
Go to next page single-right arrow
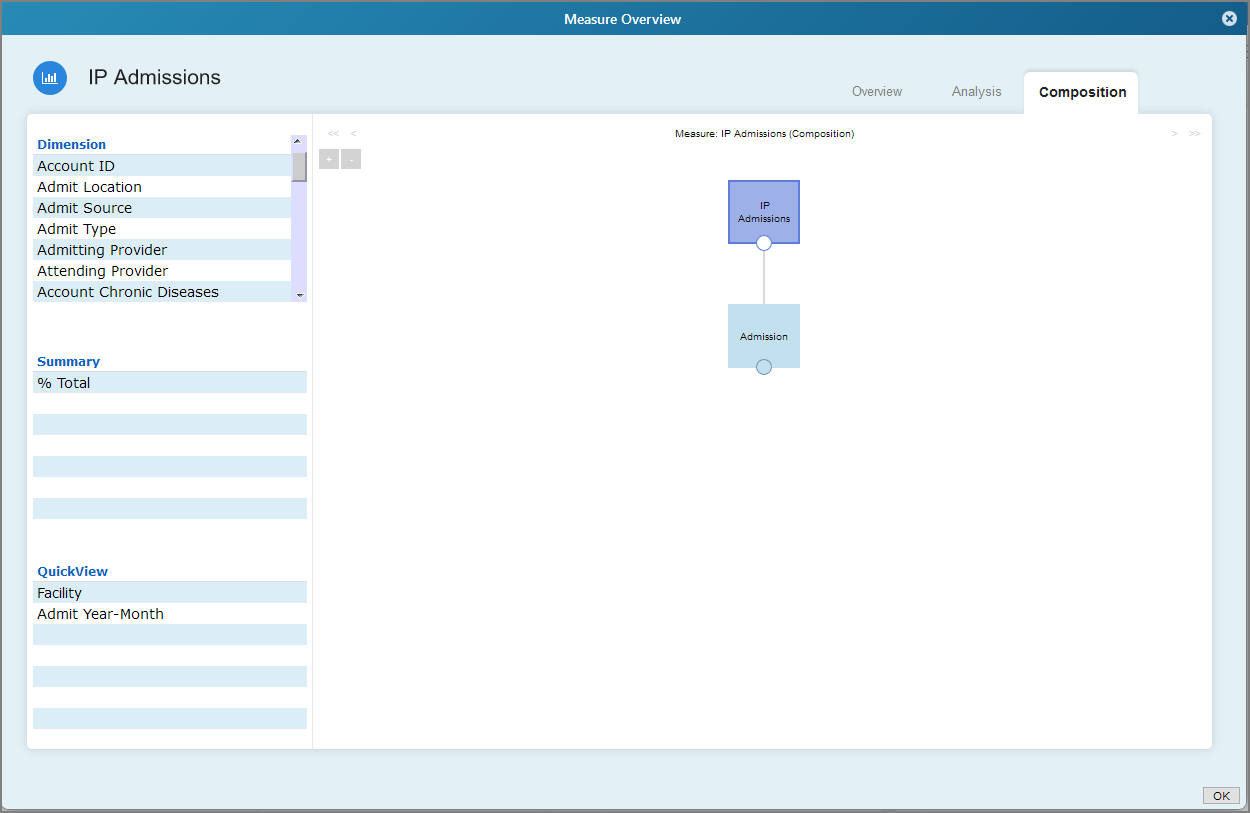pos(1174,134)
